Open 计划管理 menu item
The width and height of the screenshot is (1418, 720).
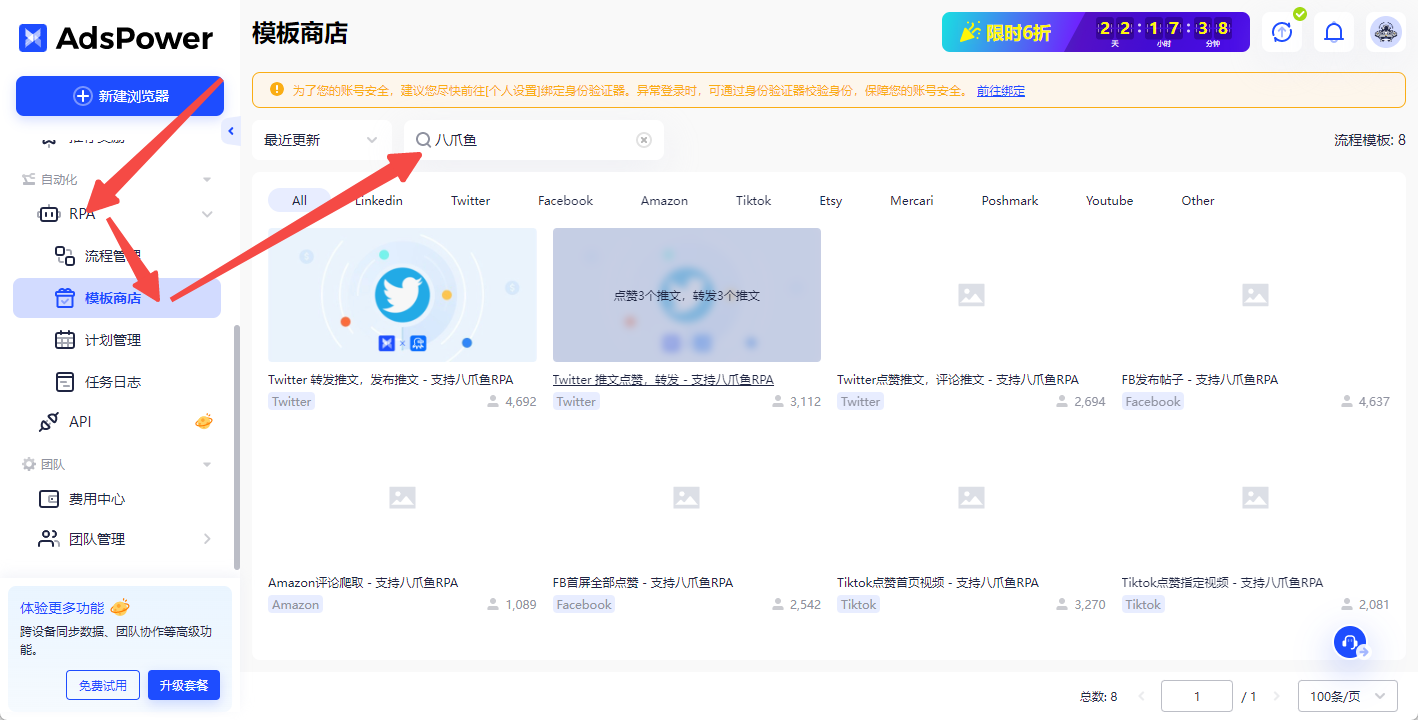tap(117, 340)
